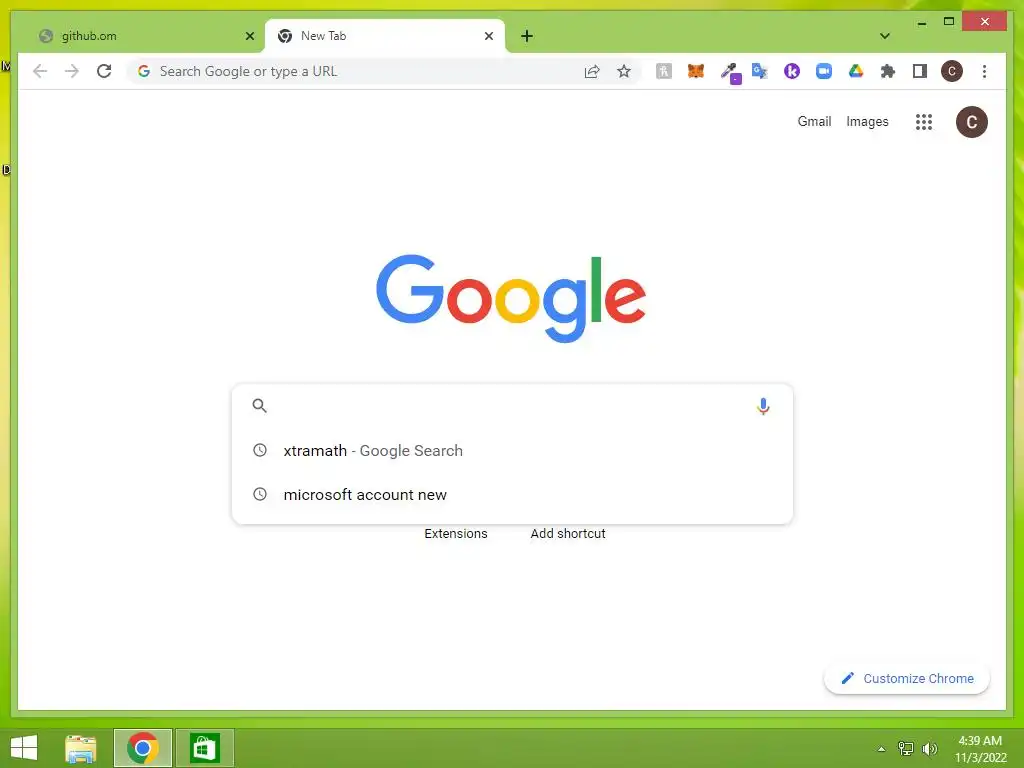Screen dimensions: 1024x768
Task: Toggle the Chrome side panel
Action: pos(920,71)
